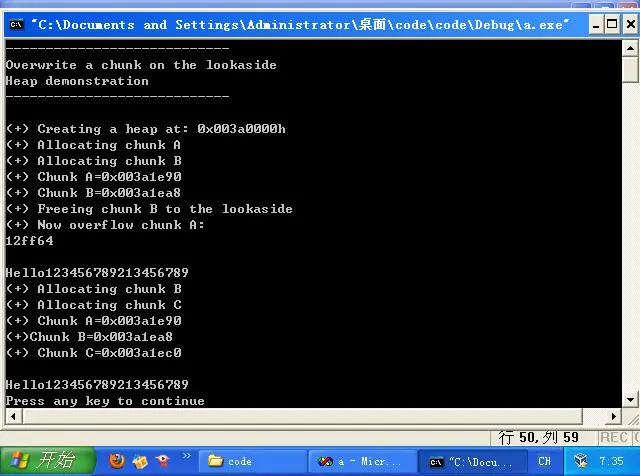The height and width of the screenshot is (476, 640).
Task: Open the second quick launch icon
Action: [x=140, y=461]
